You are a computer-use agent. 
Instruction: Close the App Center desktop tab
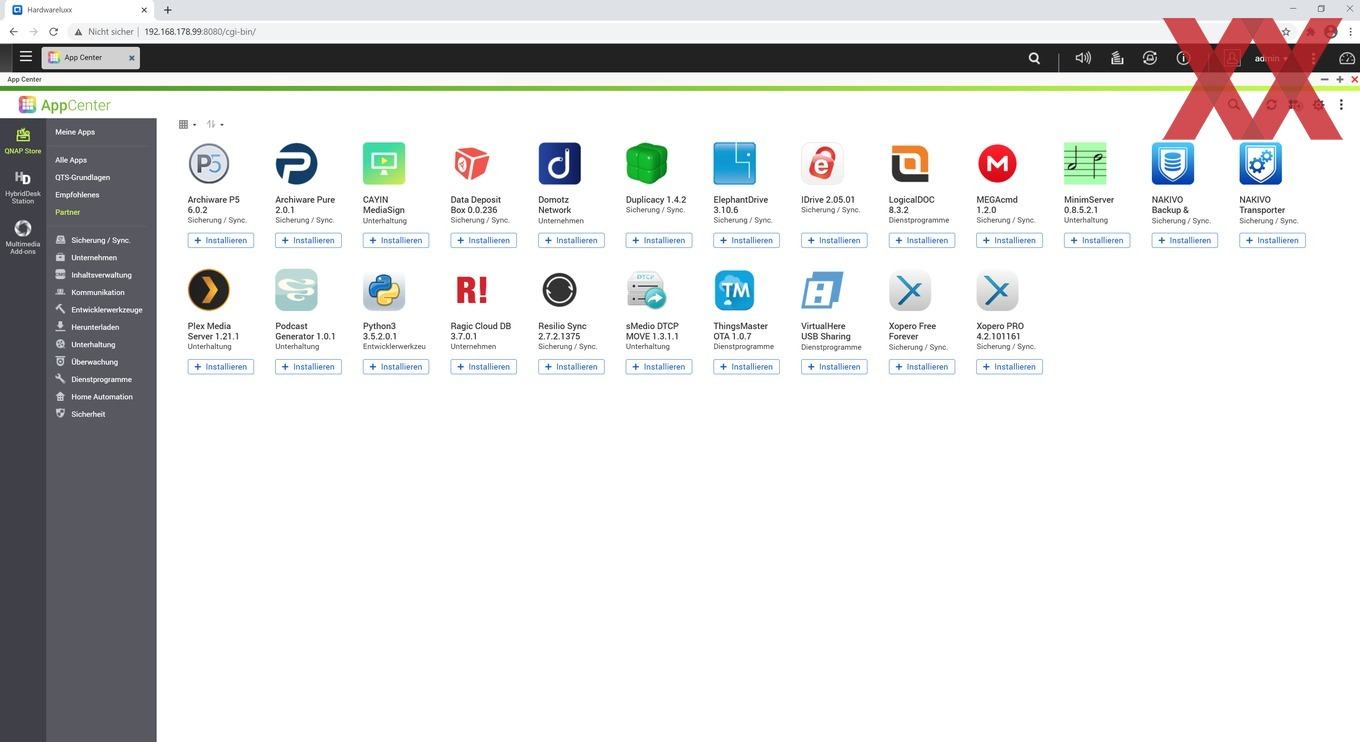[130, 58]
